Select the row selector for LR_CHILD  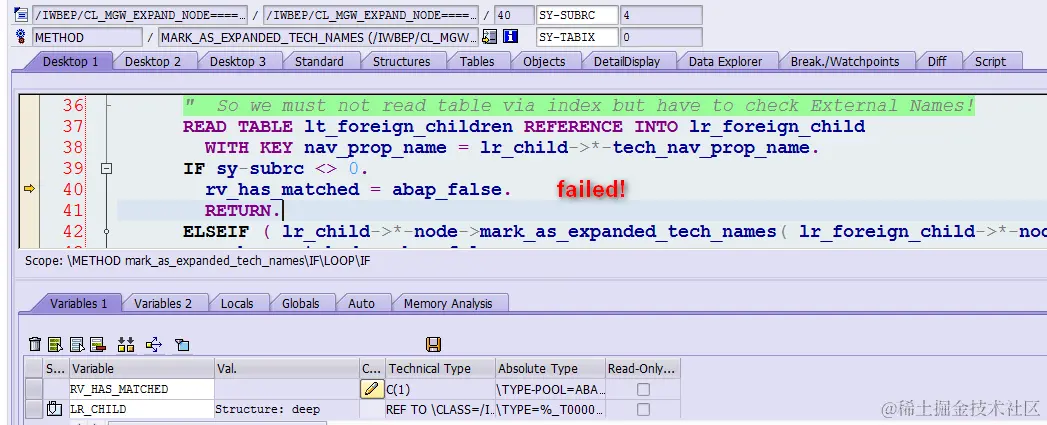pyautogui.click(x=34, y=409)
